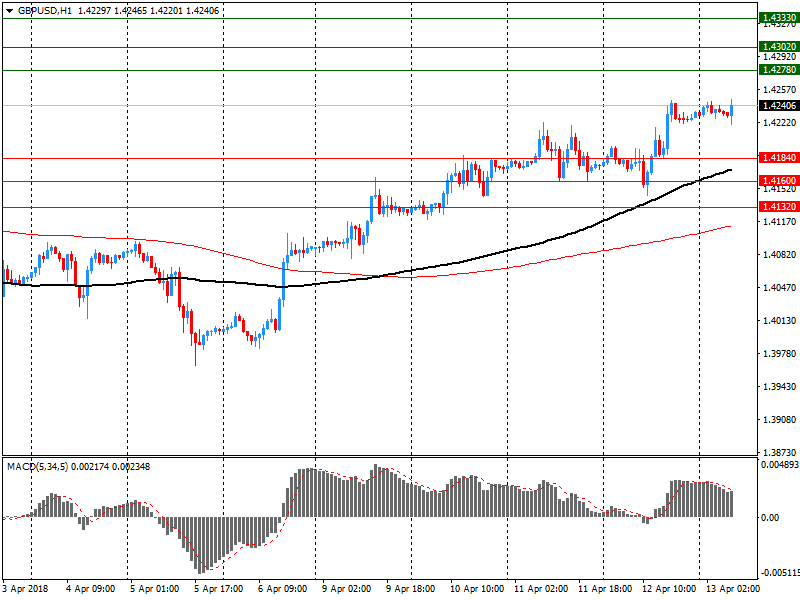Select the 1.41840 red level label
This screenshot has height=600, width=800.
point(779,158)
